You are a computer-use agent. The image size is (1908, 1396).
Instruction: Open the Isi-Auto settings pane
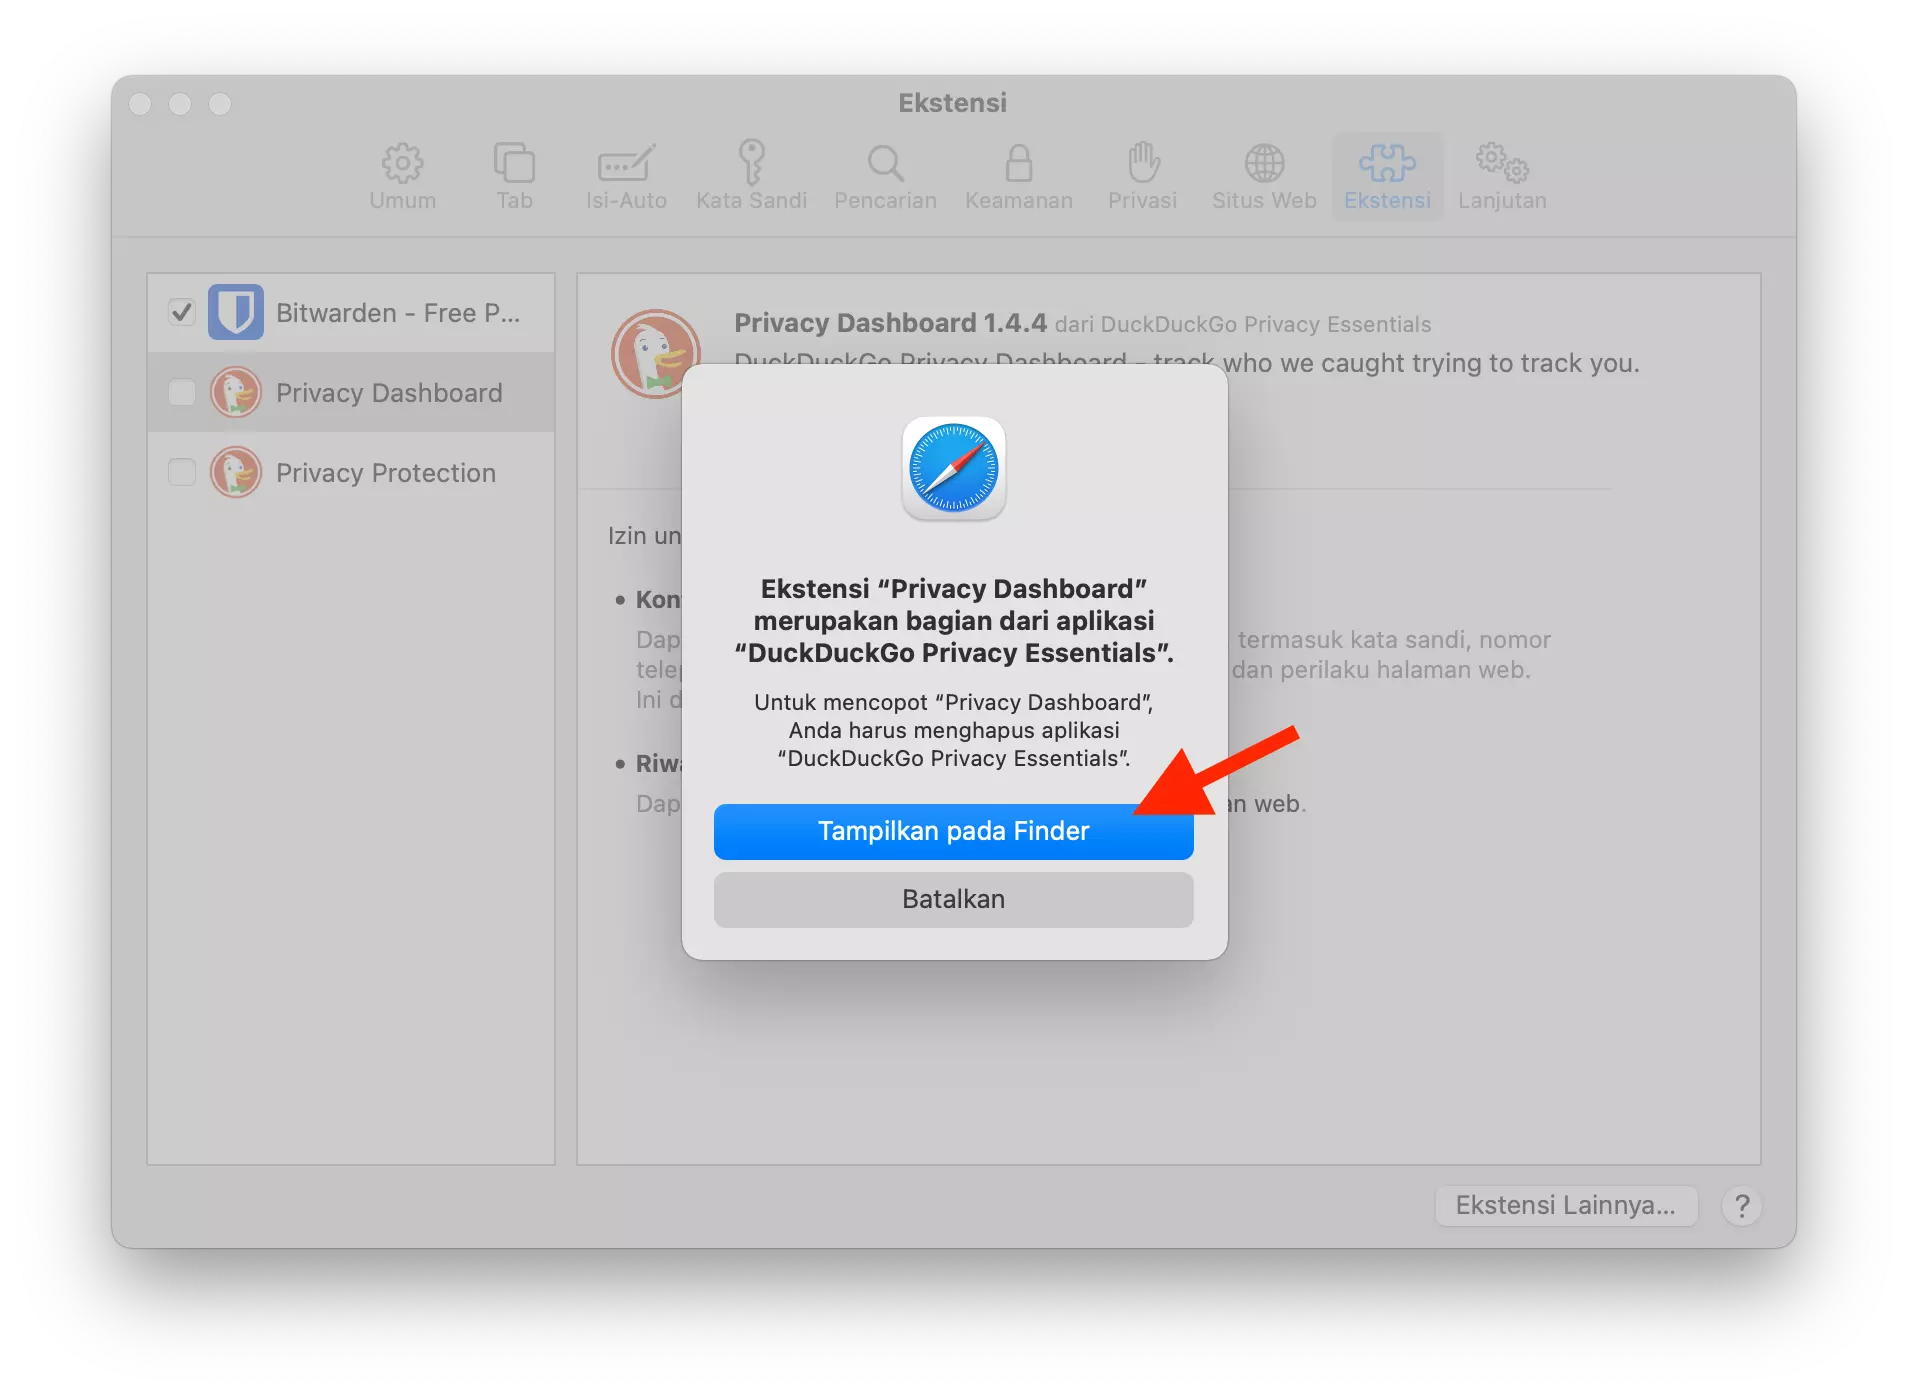[x=626, y=175]
